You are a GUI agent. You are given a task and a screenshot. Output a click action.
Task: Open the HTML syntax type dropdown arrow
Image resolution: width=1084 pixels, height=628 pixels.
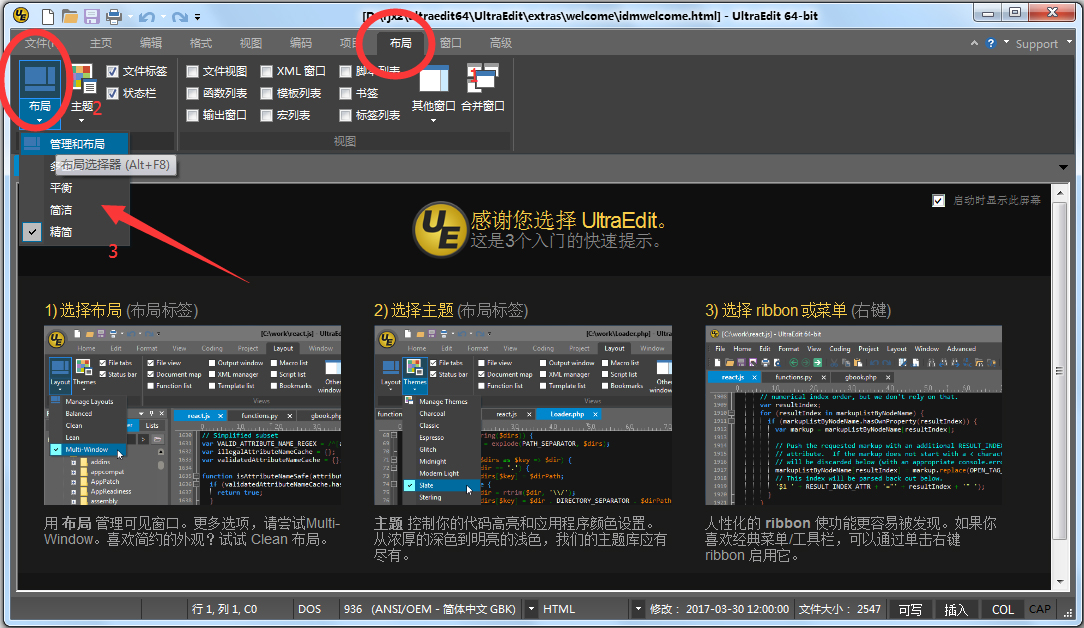(x=638, y=609)
